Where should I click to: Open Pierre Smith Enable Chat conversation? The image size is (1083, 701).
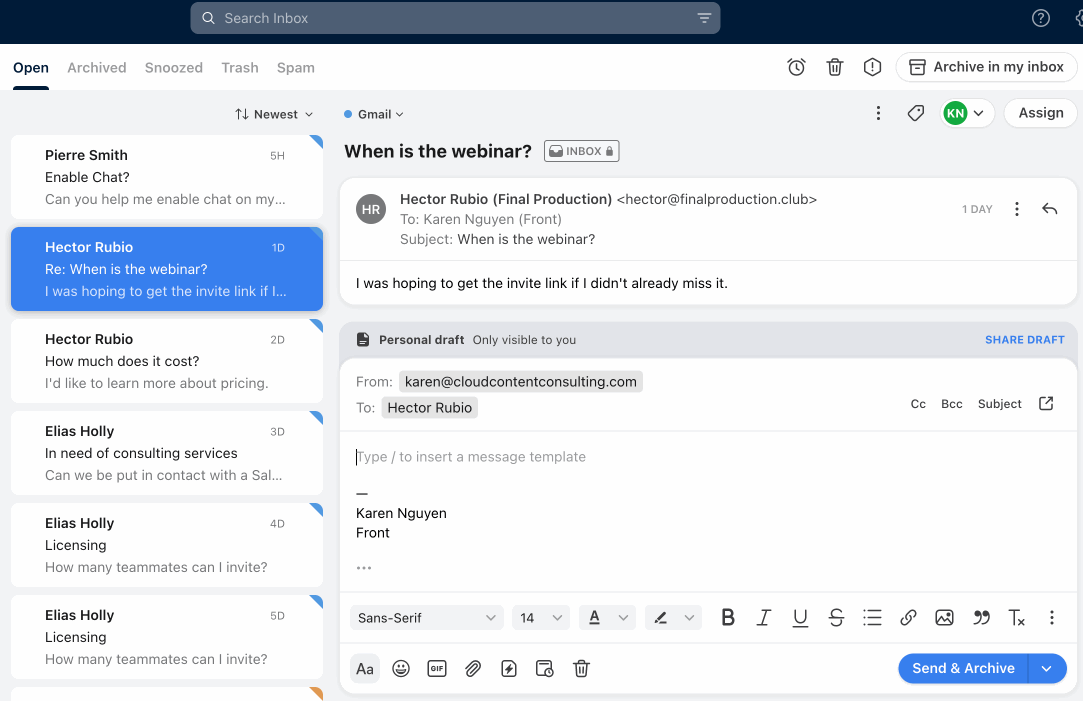(166, 177)
